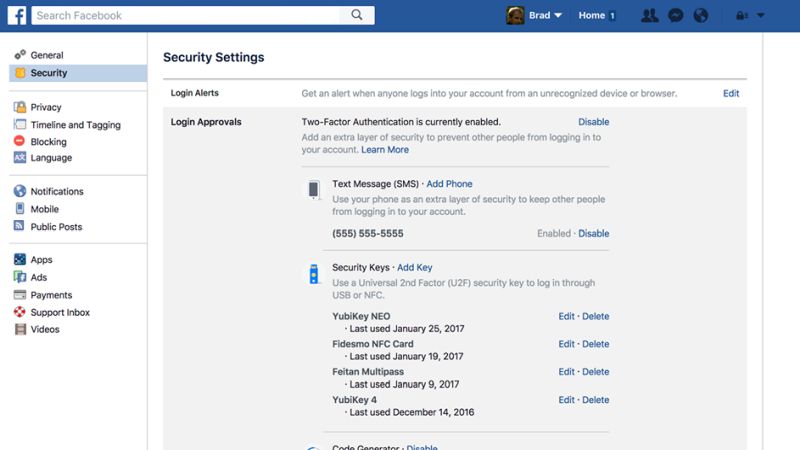Screen dimensions: 800x450
Task: Edit the YubiKey NEO key
Action: (566, 316)
